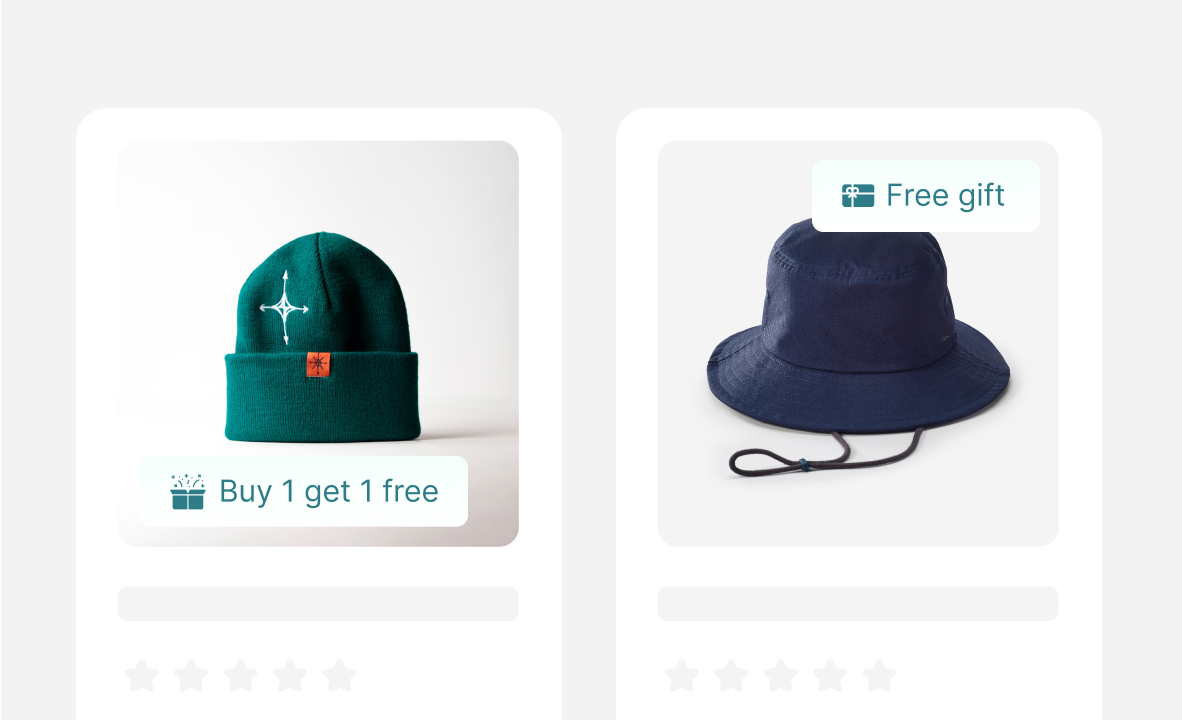Screen dimensions: 1182x720
Task: Select the fifth star under the beanie
Action: click(x=339, y=676)
